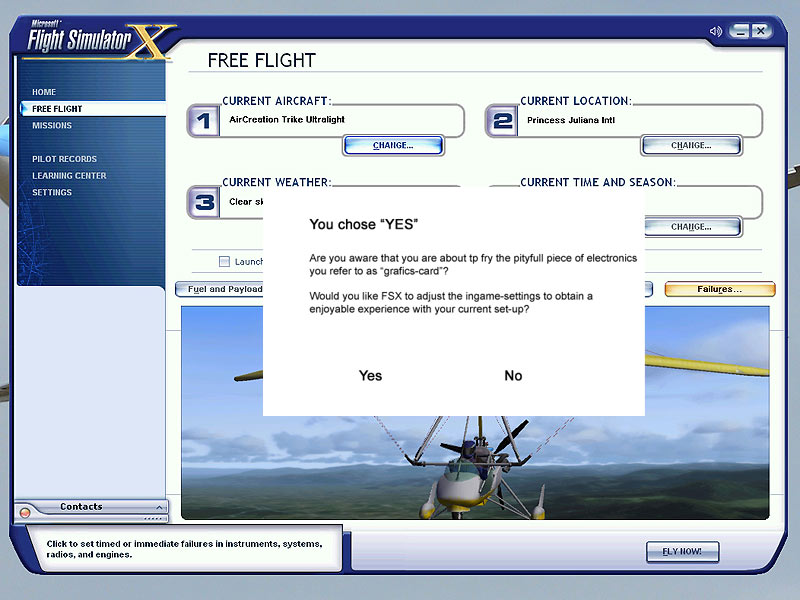
Task: Click the number 1 aircraft step icon
Action: (203, 122)
